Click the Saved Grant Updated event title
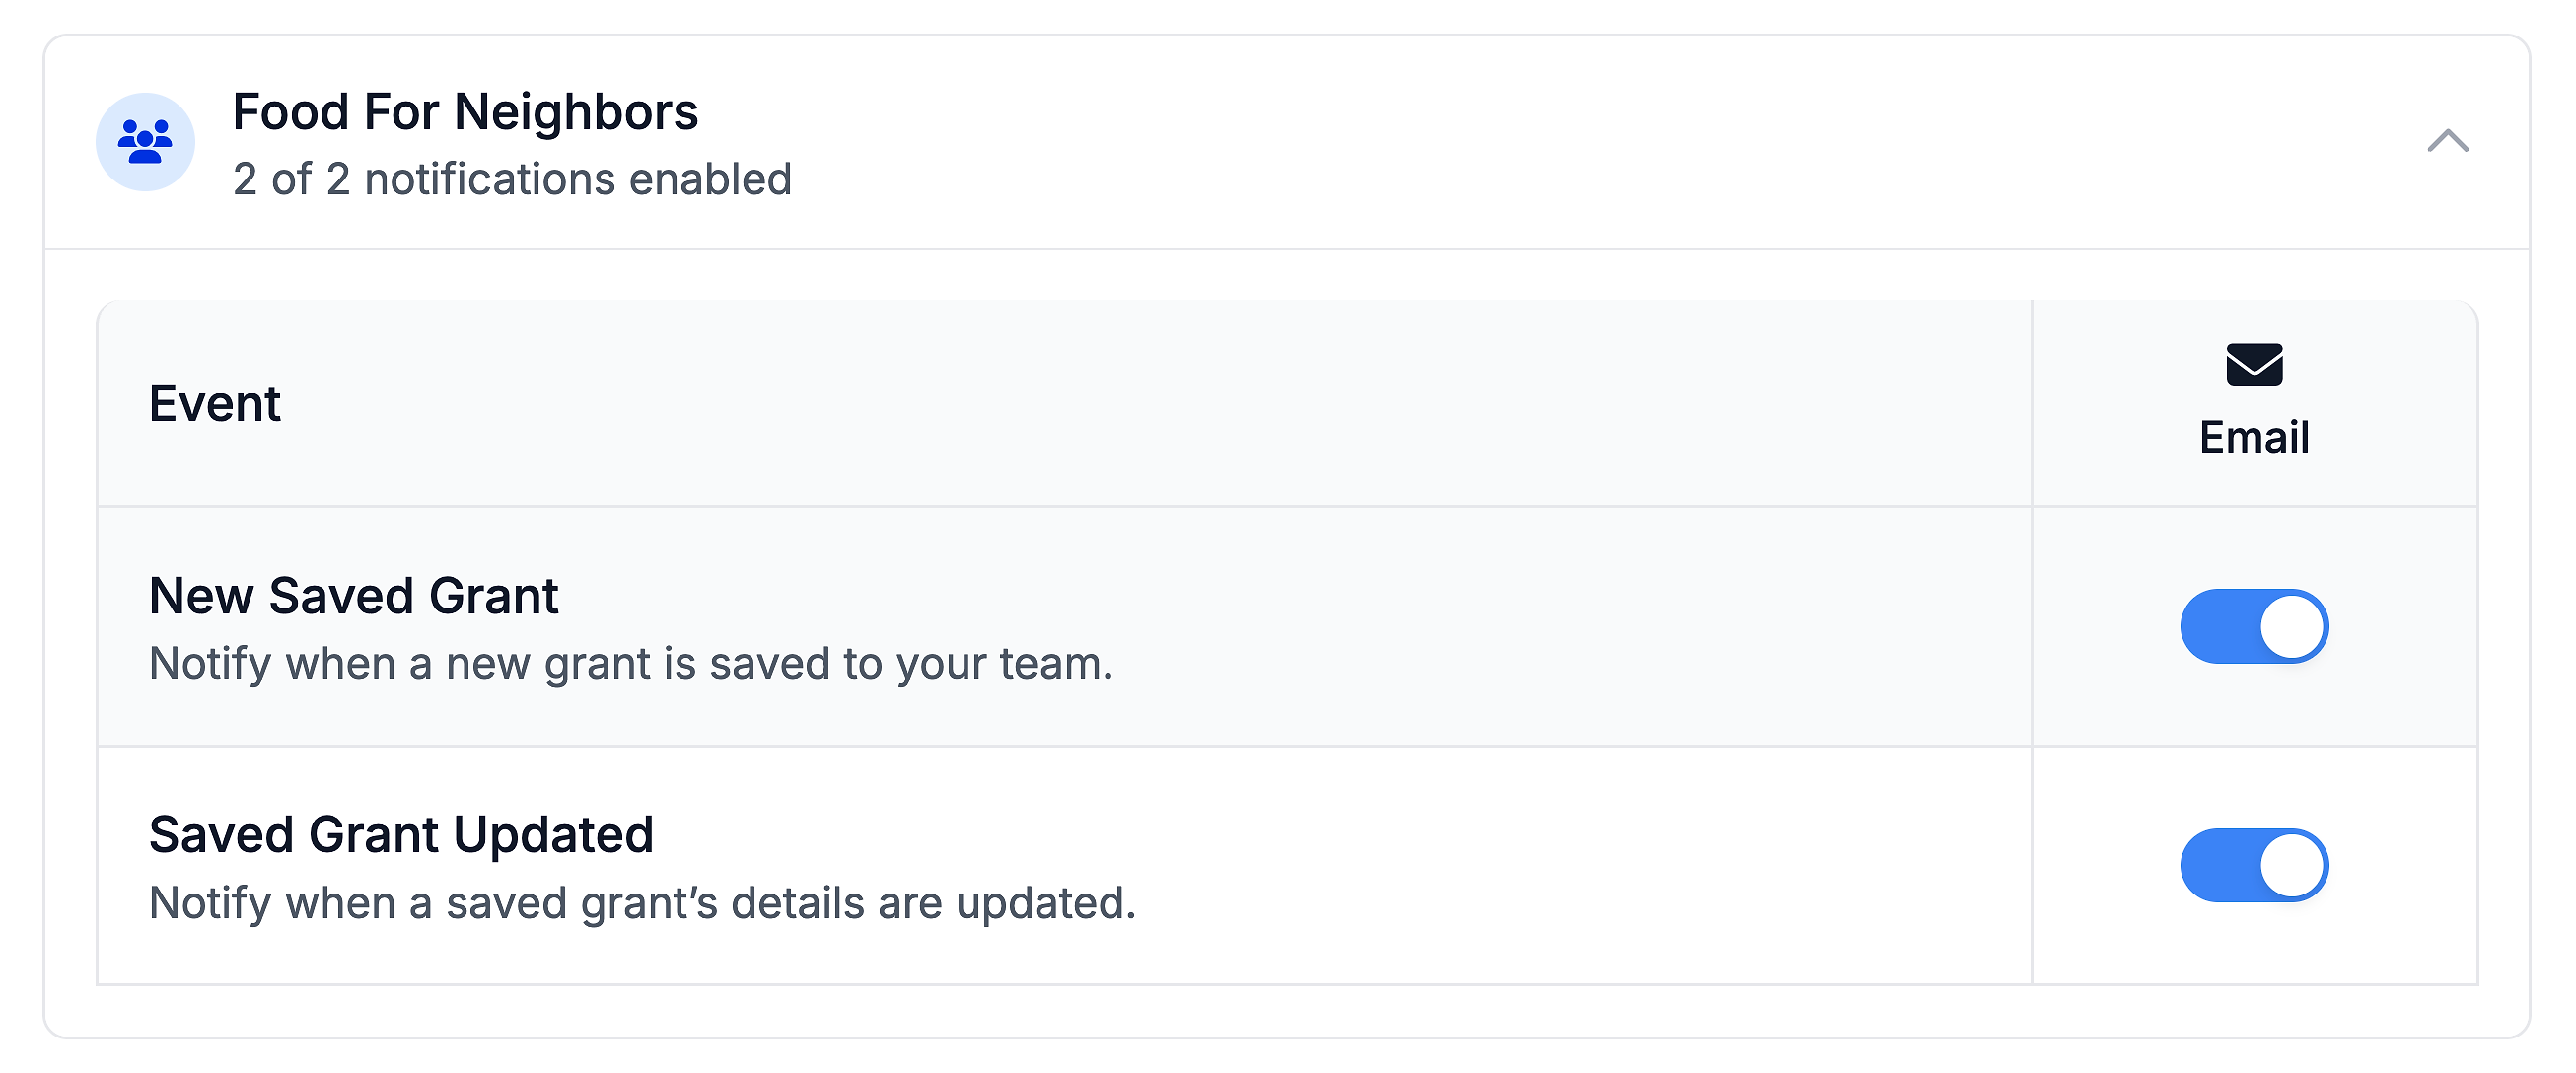Screen dimensions: 2576x1073 coord(401,835)
